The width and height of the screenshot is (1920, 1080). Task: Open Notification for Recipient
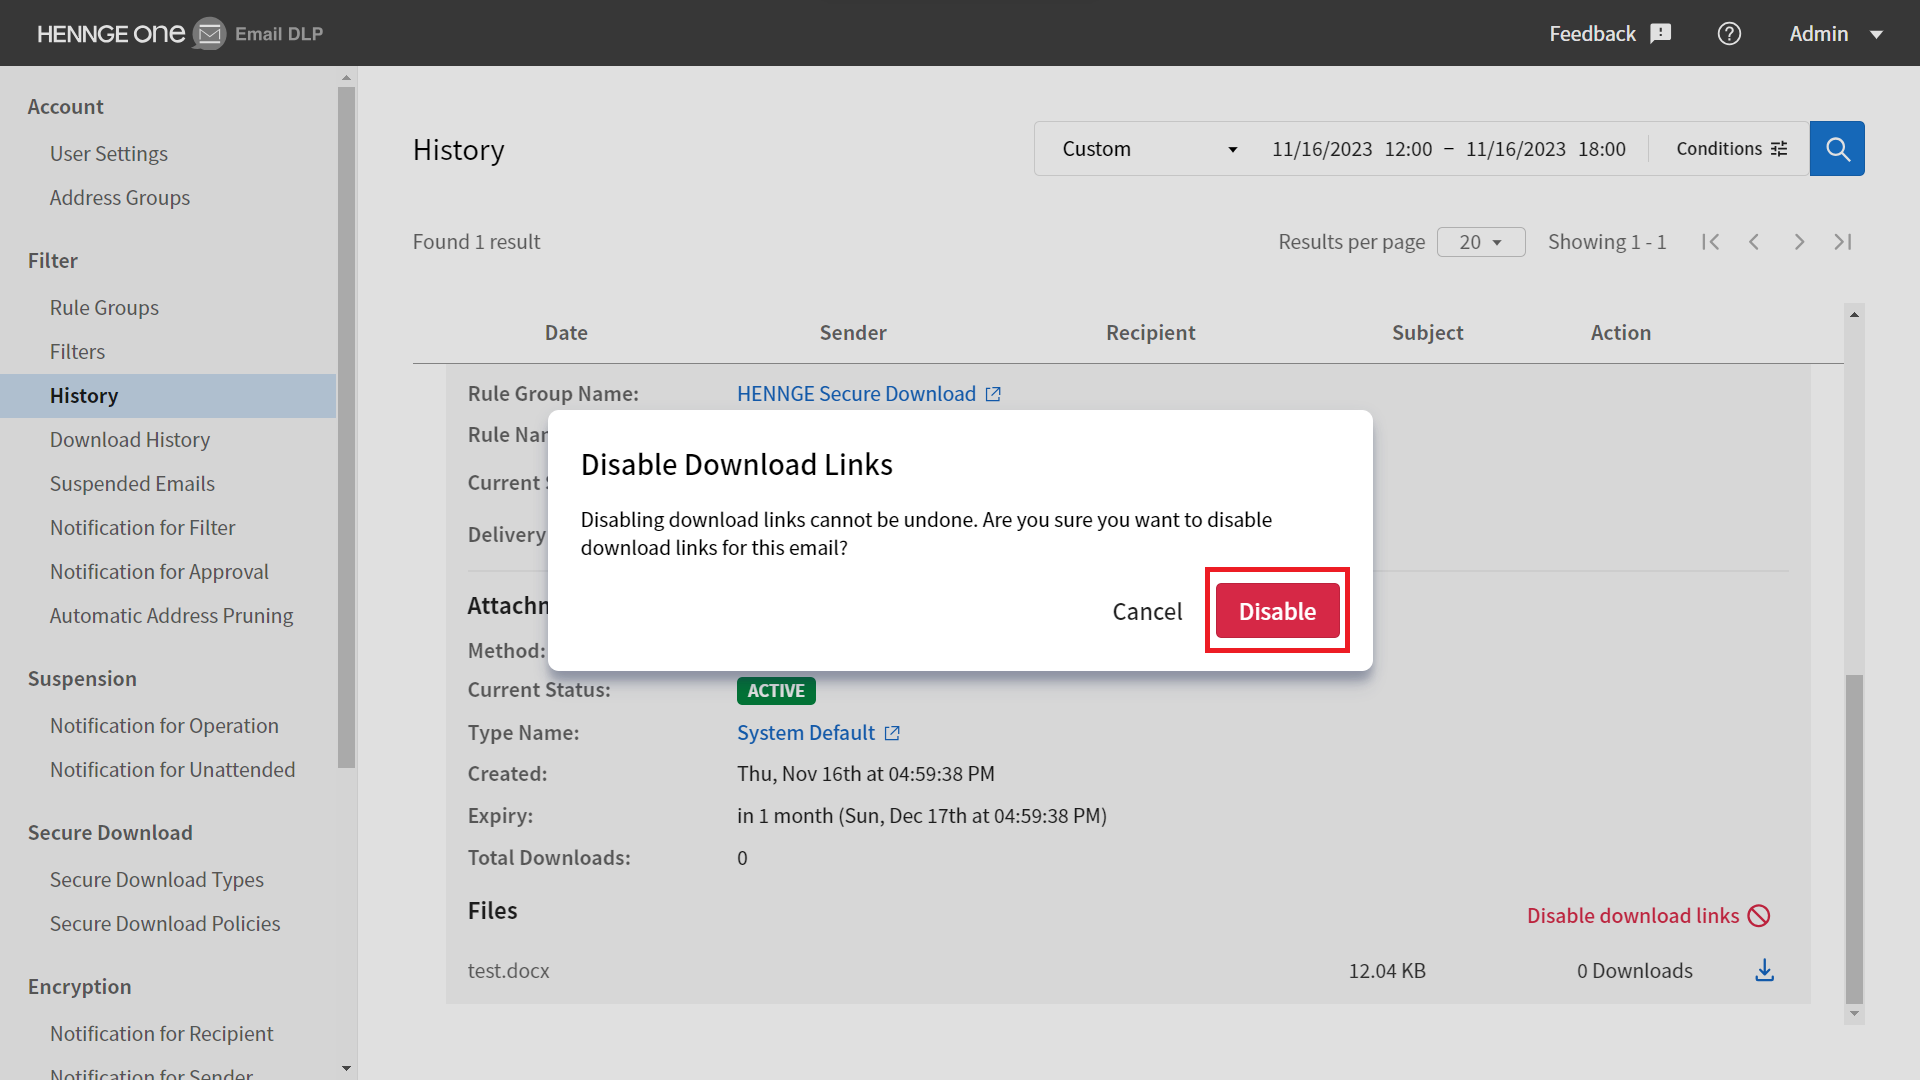click(161, 1034)
